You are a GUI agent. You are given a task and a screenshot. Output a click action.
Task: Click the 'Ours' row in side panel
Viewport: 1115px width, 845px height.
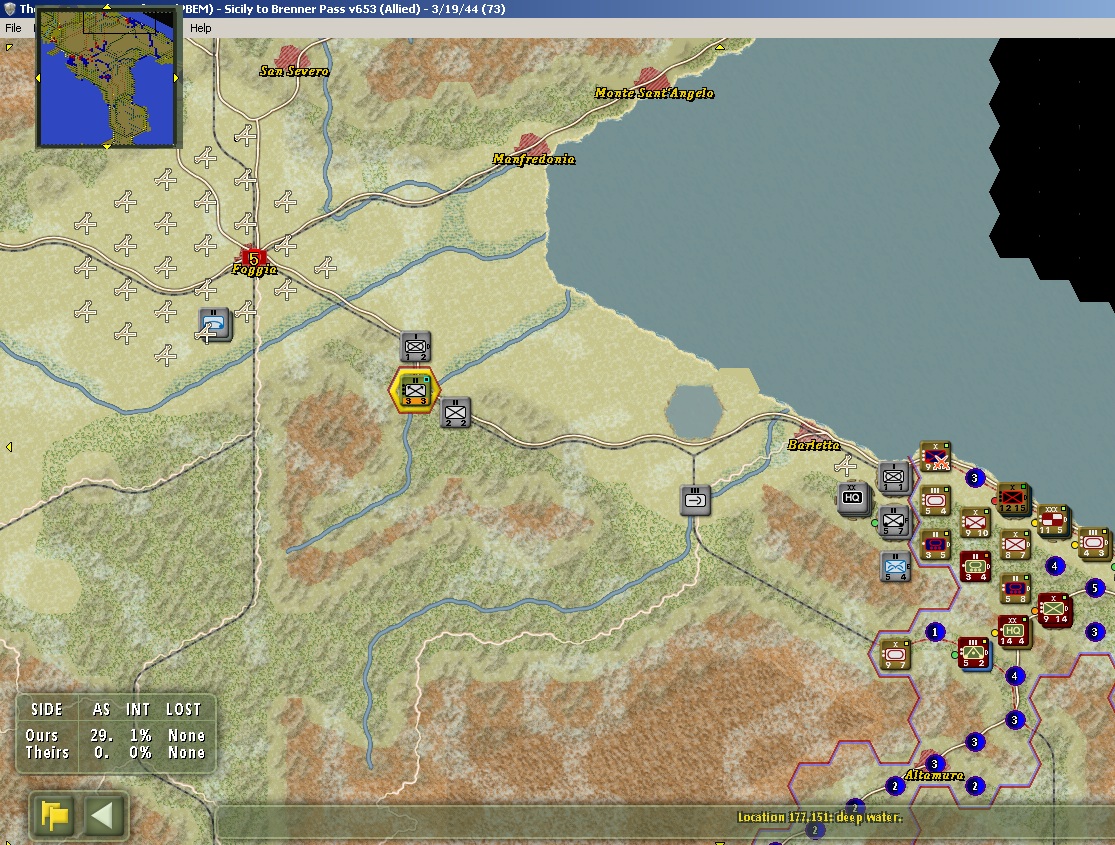tap(115, 735)
